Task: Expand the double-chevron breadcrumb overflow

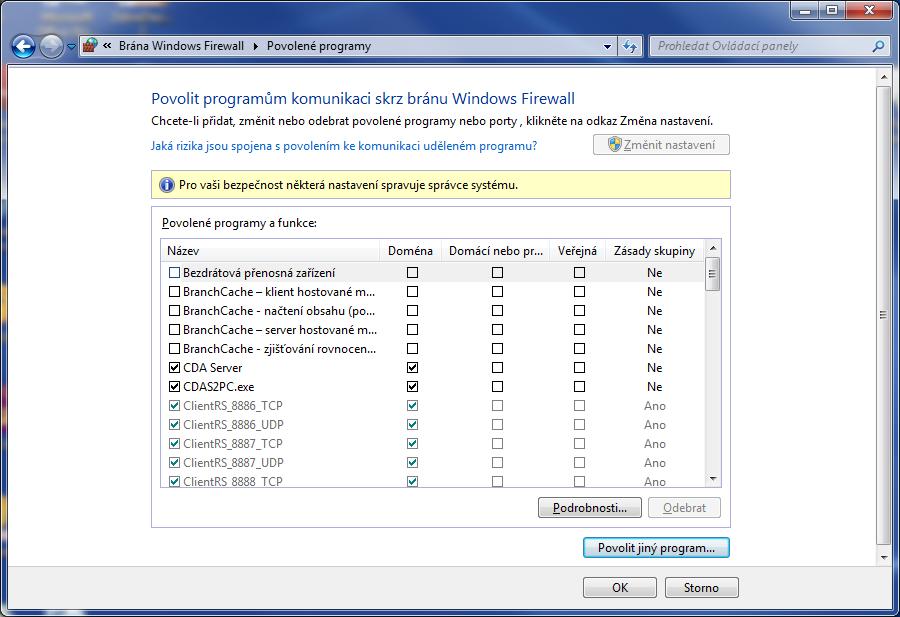Action: click(107, 46)
